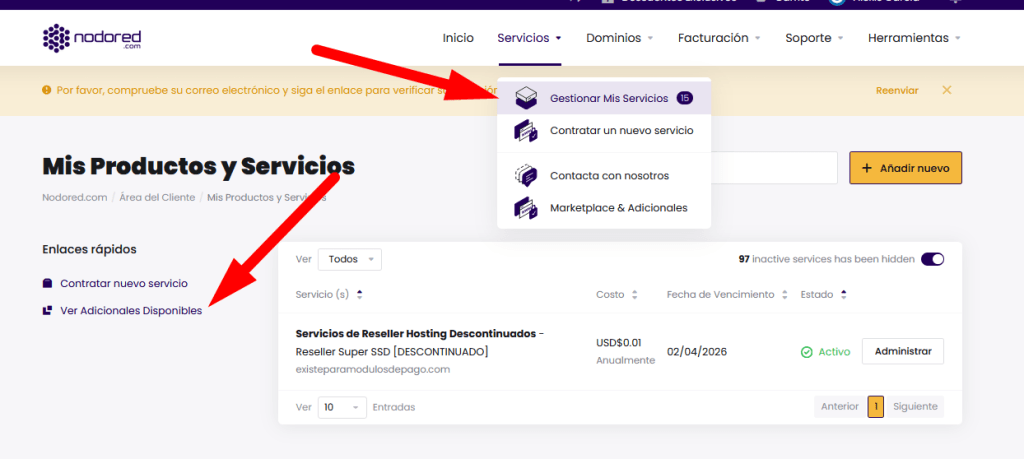Click the Anterior pagination button
The width and height of the screenshot is (1024, 459).
click(x=840, y=407)
